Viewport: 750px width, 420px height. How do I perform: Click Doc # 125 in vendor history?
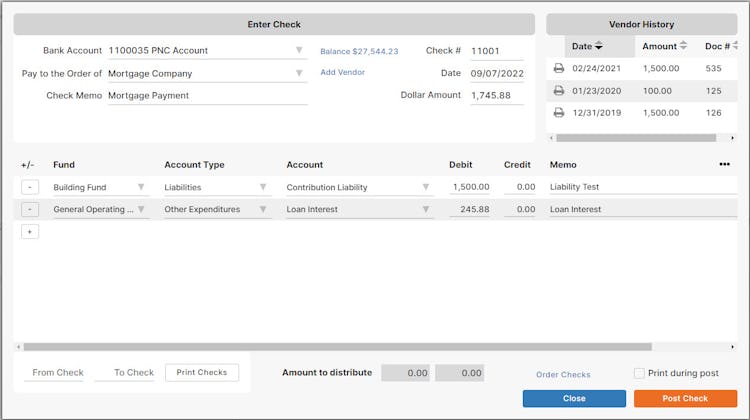[713, 91]
